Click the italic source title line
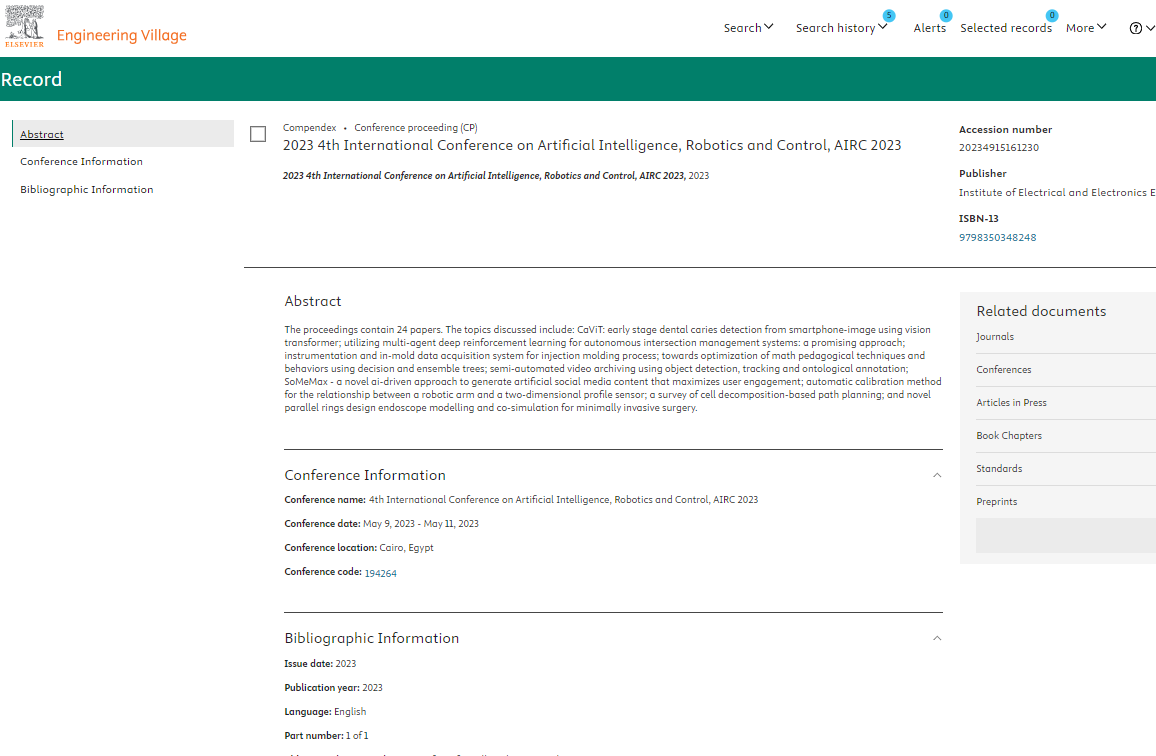Viewport: 1156px width, 756px height. tap(484, 176)
